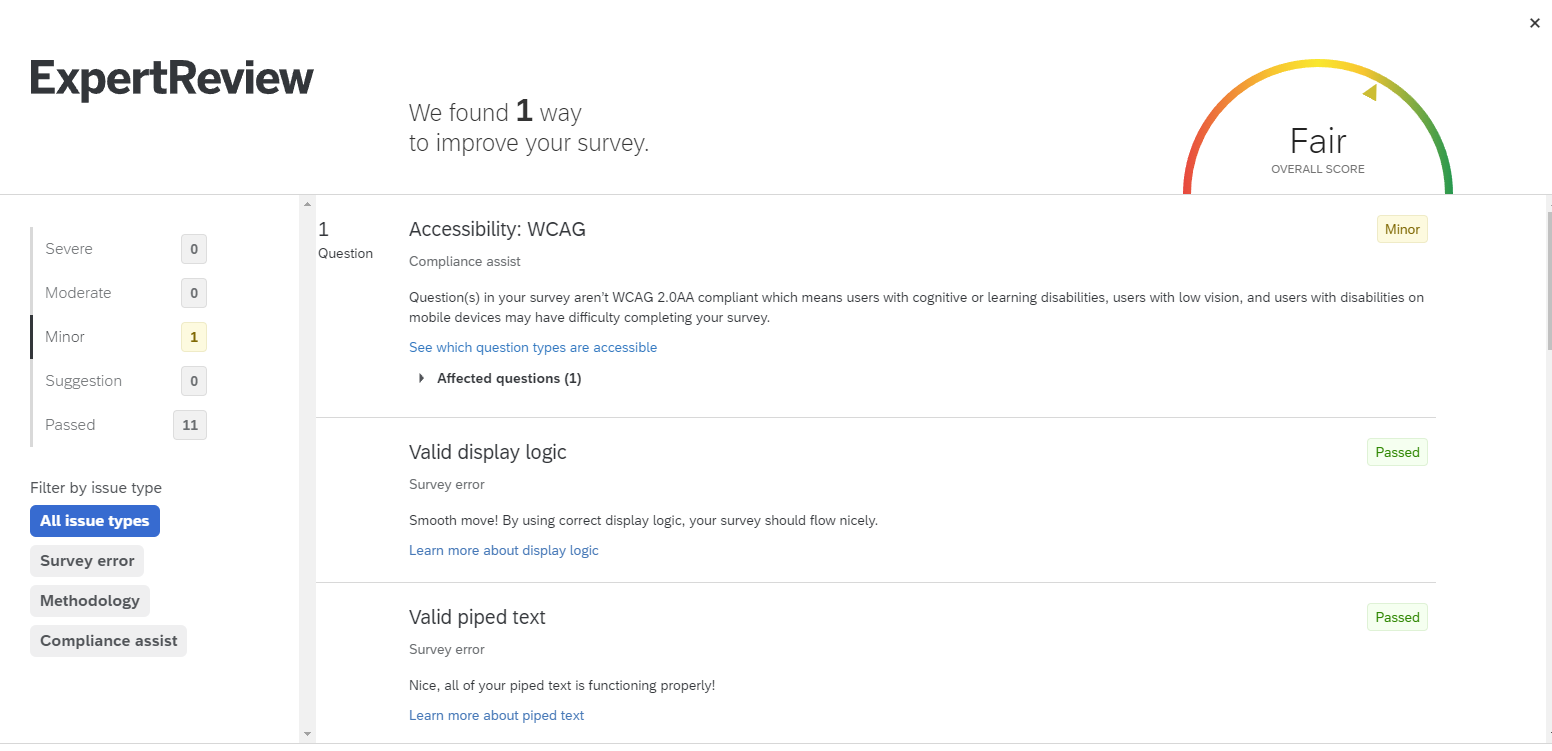Select the All issue types filter

[x=94, y=520]
